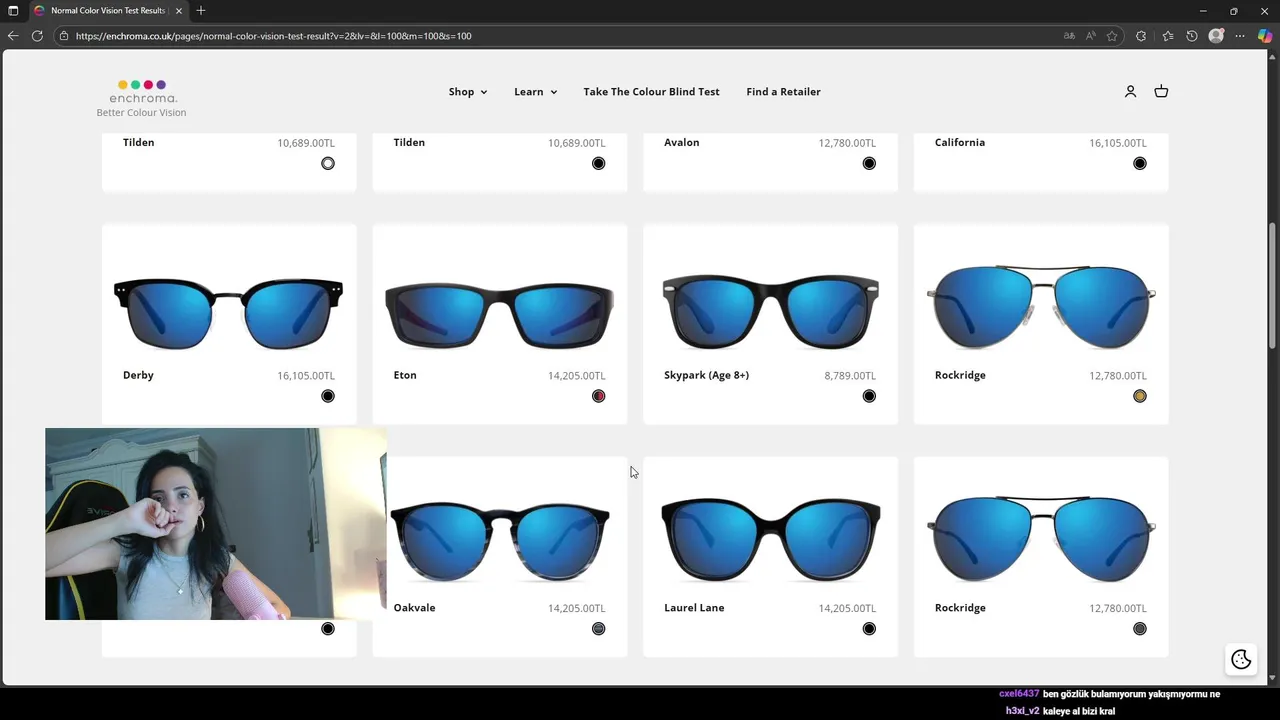
Task: Pick the gold Rockridge colour swatch
Action: click(x=1140, y=396)
